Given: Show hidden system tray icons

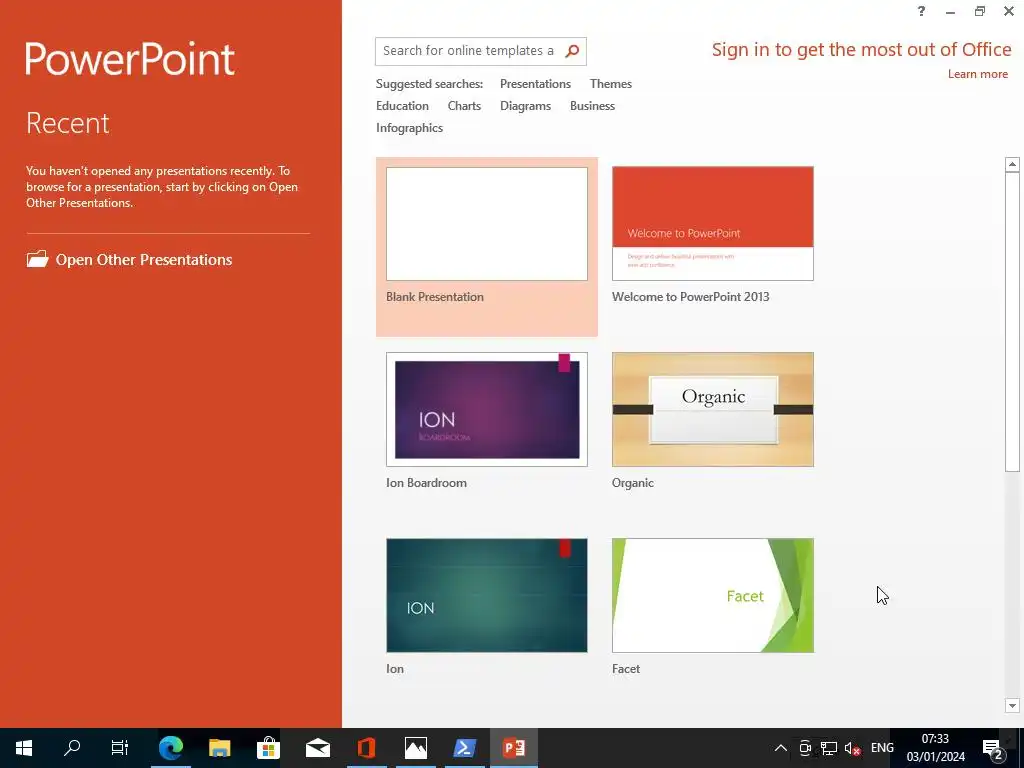Looking at the screenshot, I should pyautogui.click(x=780, y=748).
